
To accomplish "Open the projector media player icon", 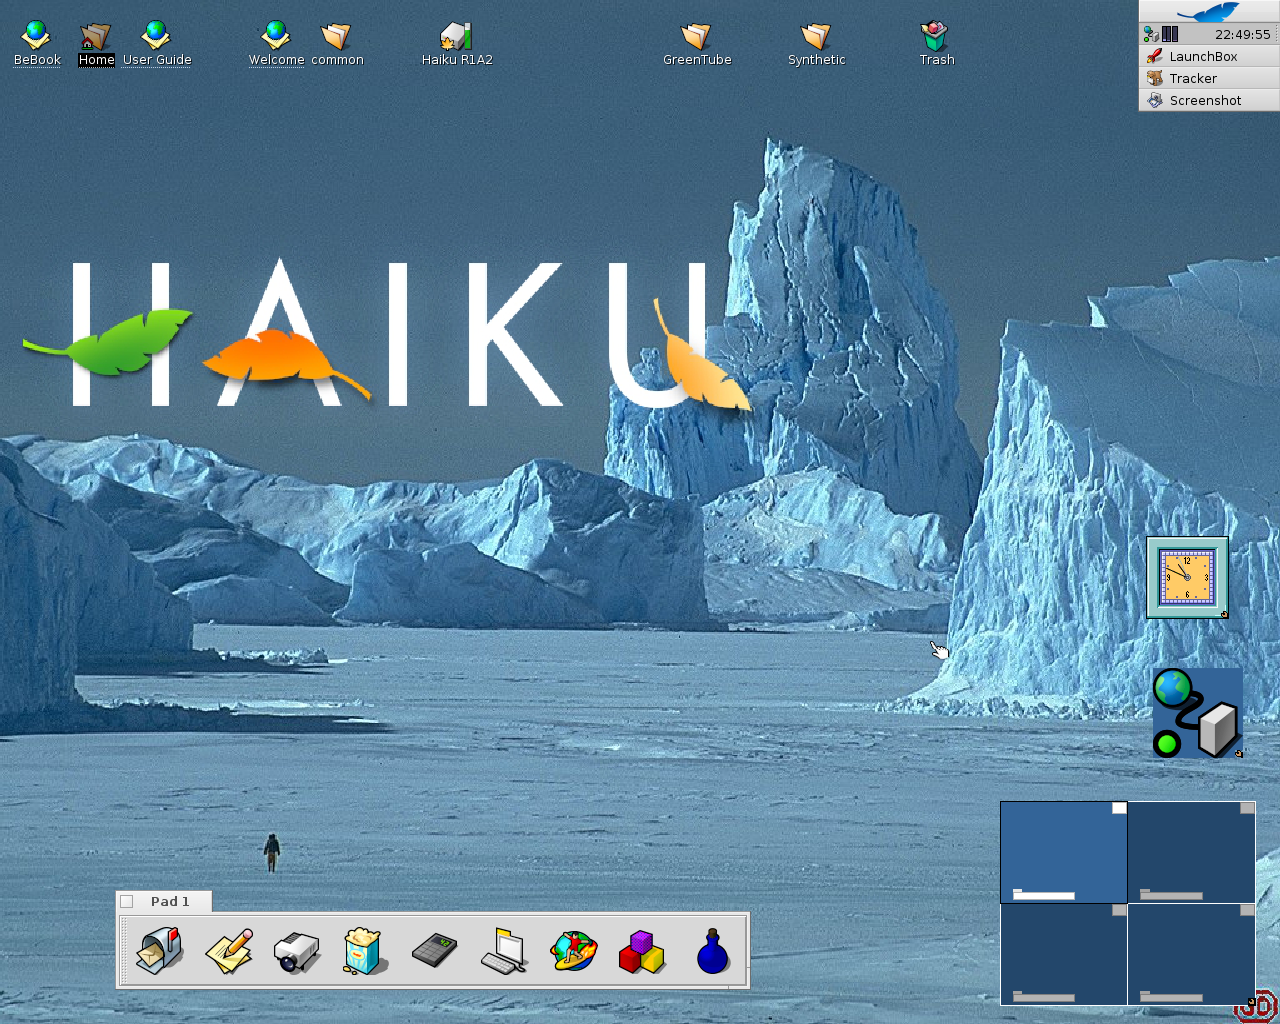I will 297,951.
